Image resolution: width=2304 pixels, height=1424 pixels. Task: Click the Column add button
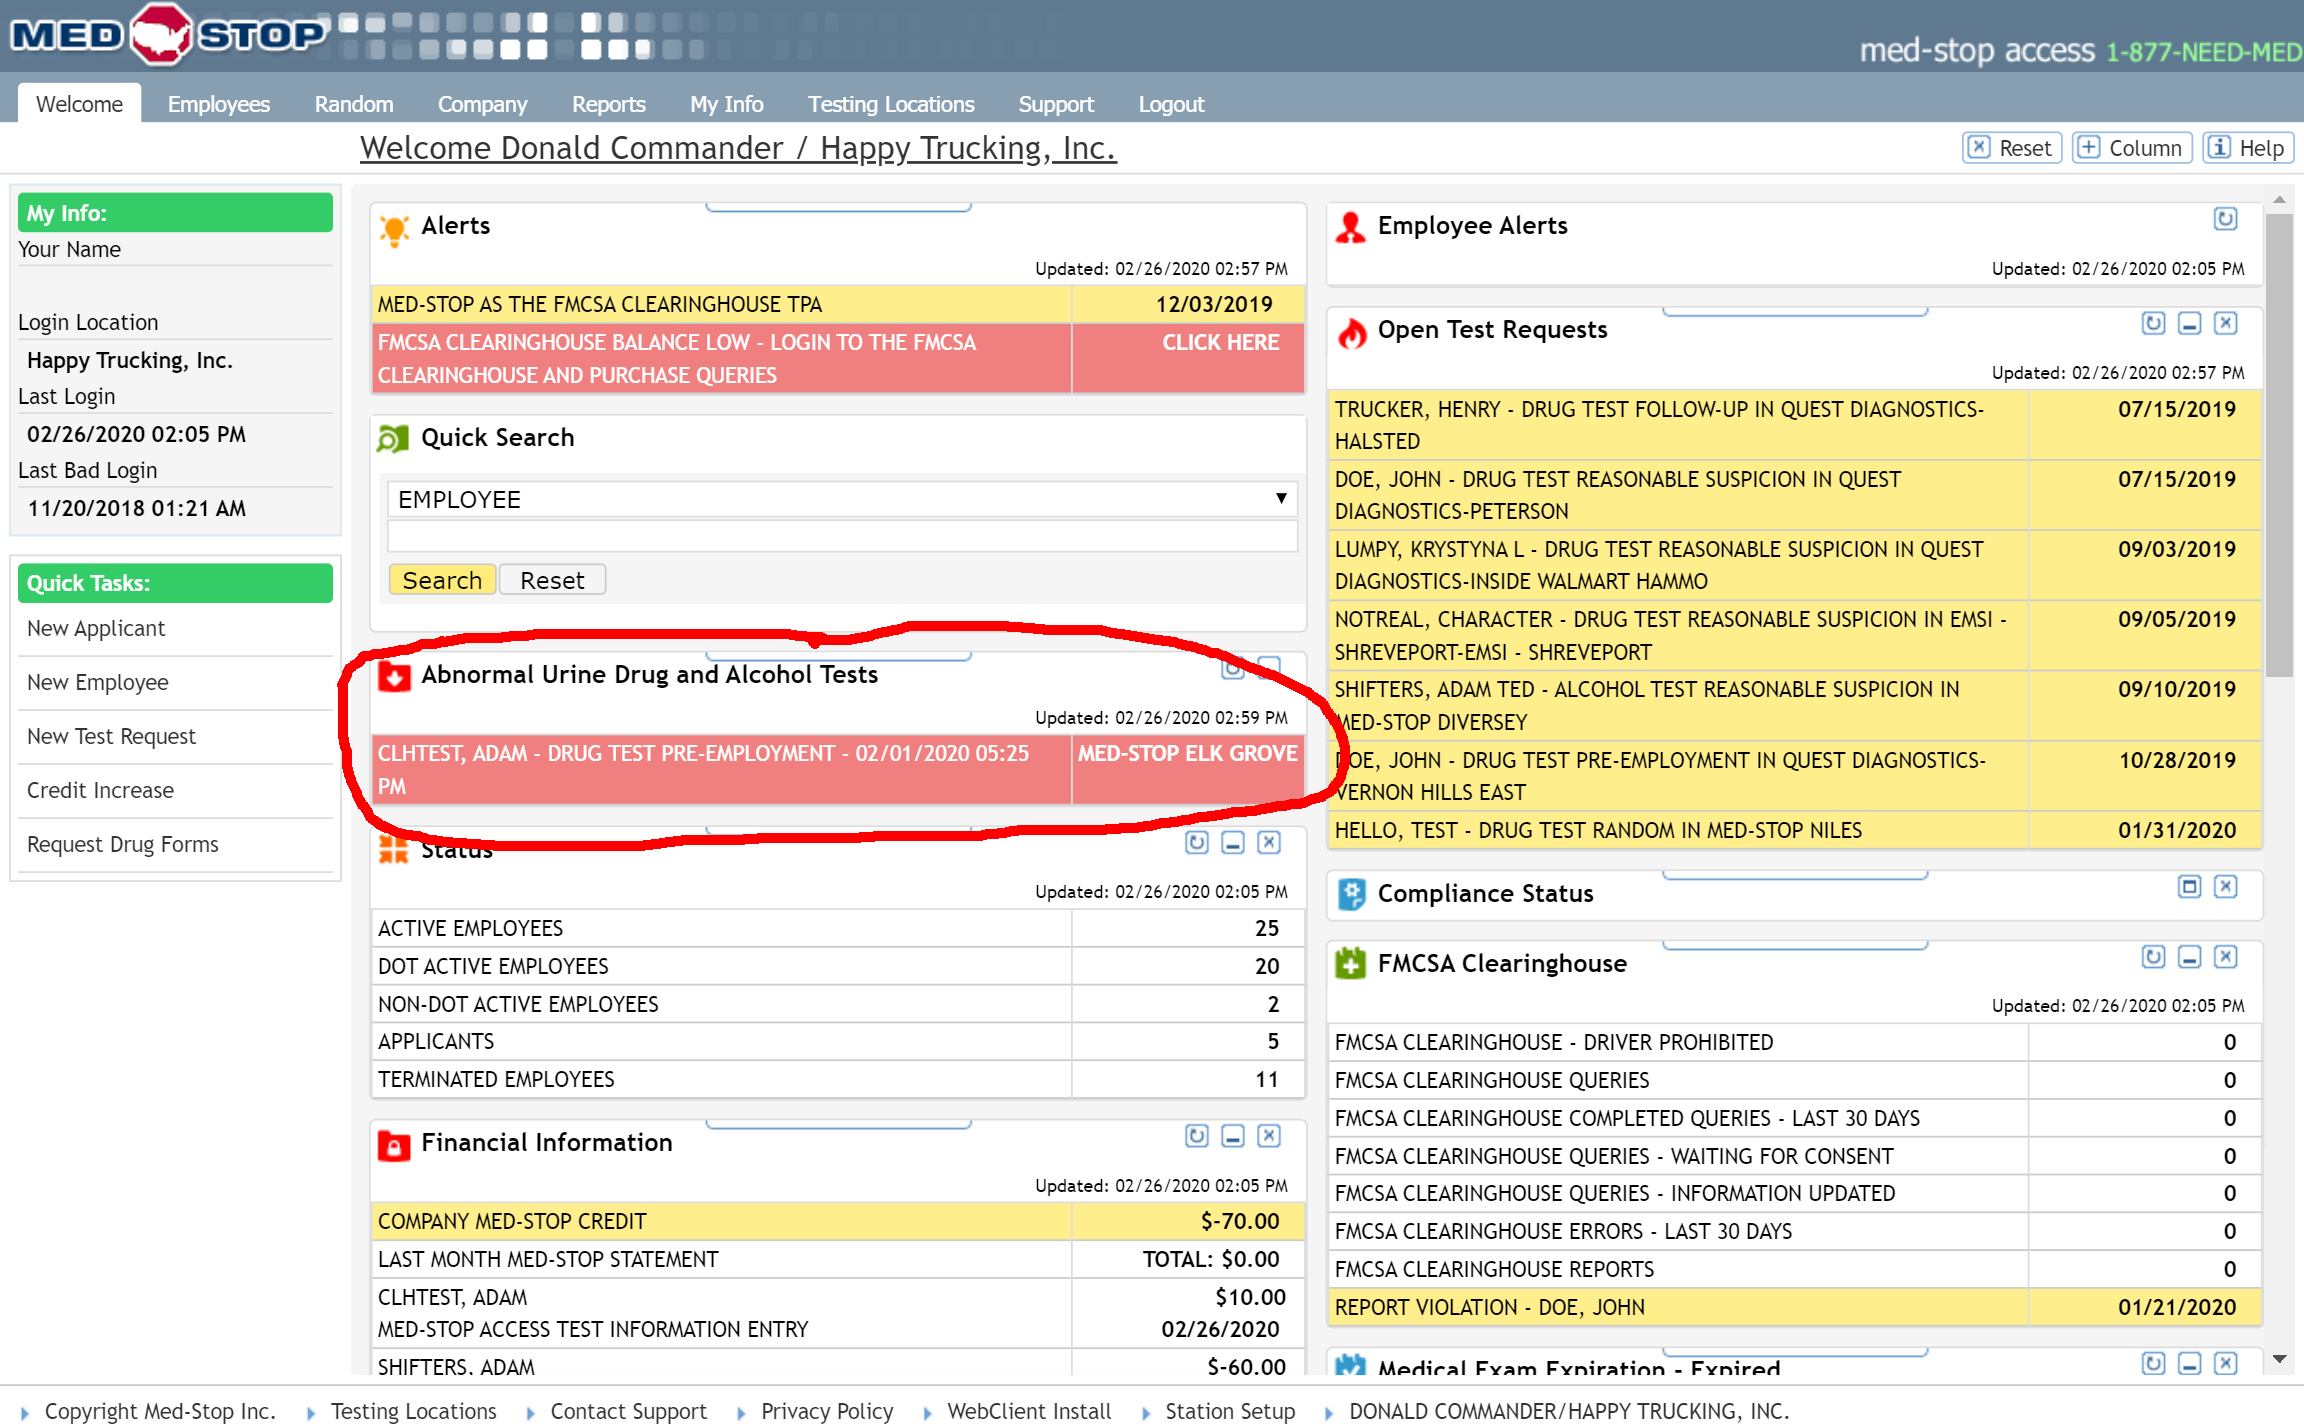(x=2132, y=148)
